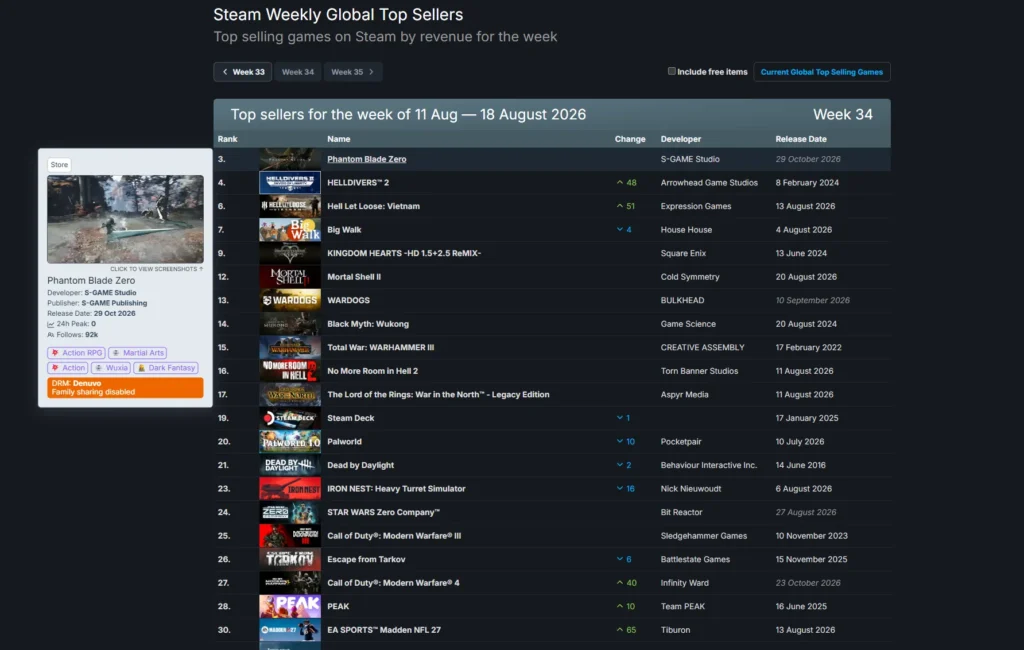Screen dimensions: 1024x650
Task: Click the Hell Let Loose: Vietnam thumbnail
Action: (290, 206)
